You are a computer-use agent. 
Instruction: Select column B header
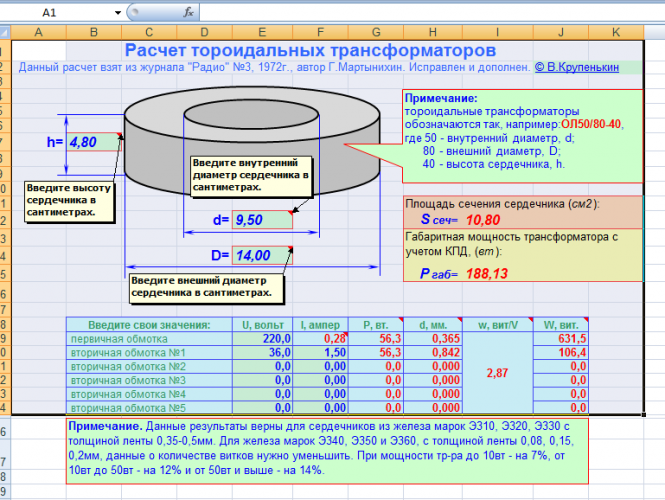[94, 32]
